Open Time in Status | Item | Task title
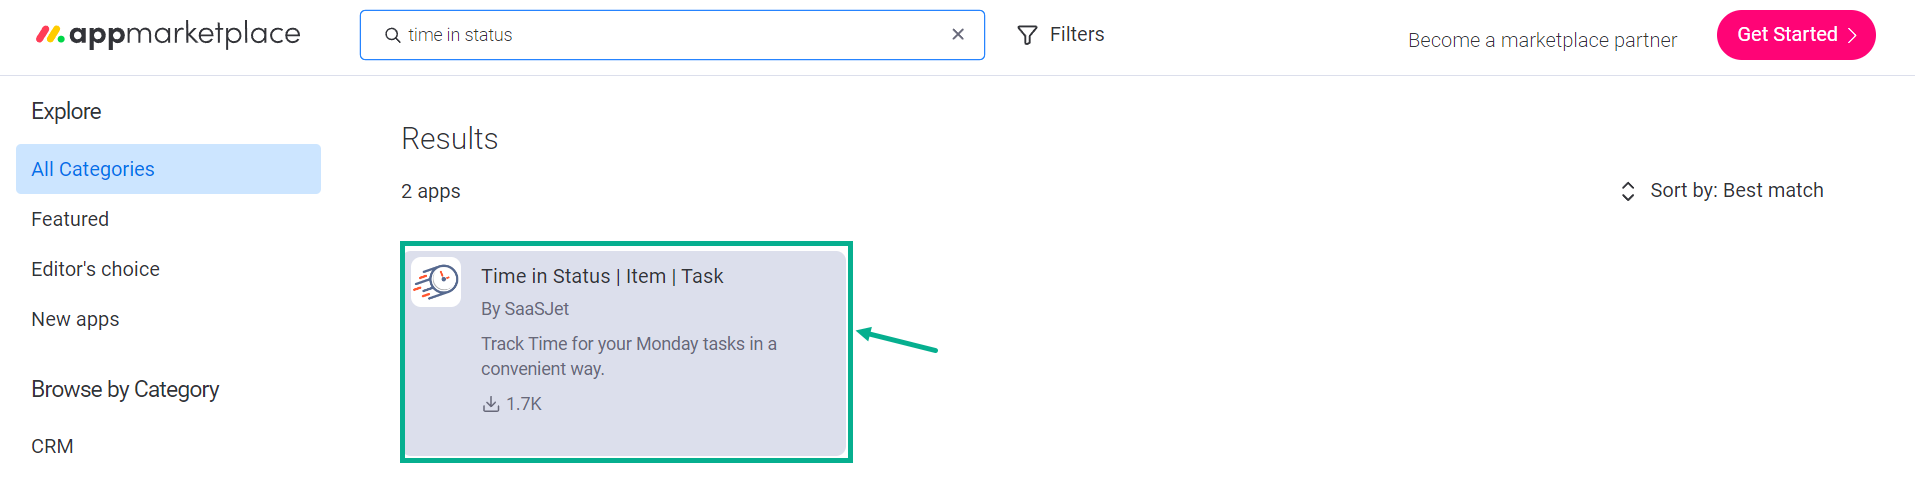Screen dimensions: 1915x480 point(602,276)
